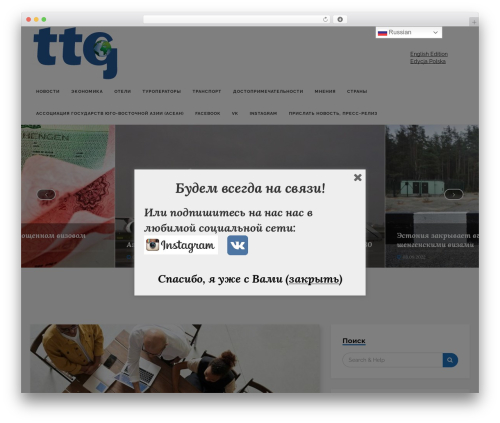
Task: Open the English Edition link
Action: click(429, 54)
